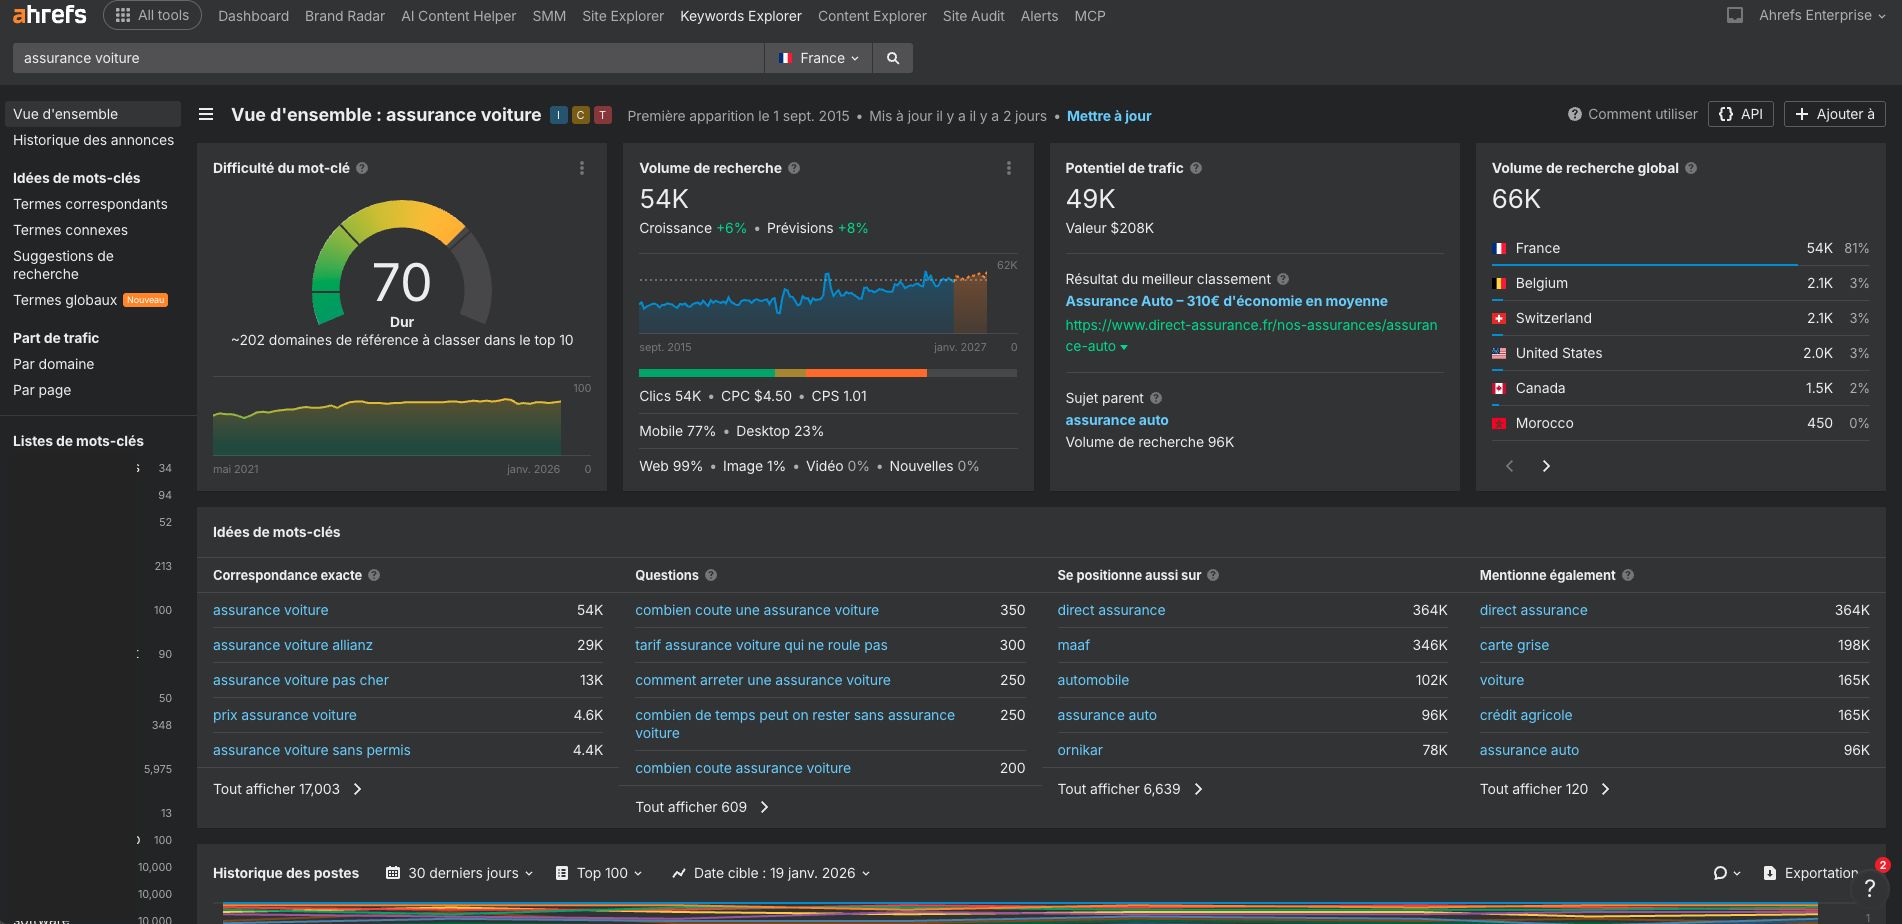Image resolution: width=1902 pixels, height=924 pixels.
Task: Open the Volume de recherche options menu
Action: [1008, 168]
